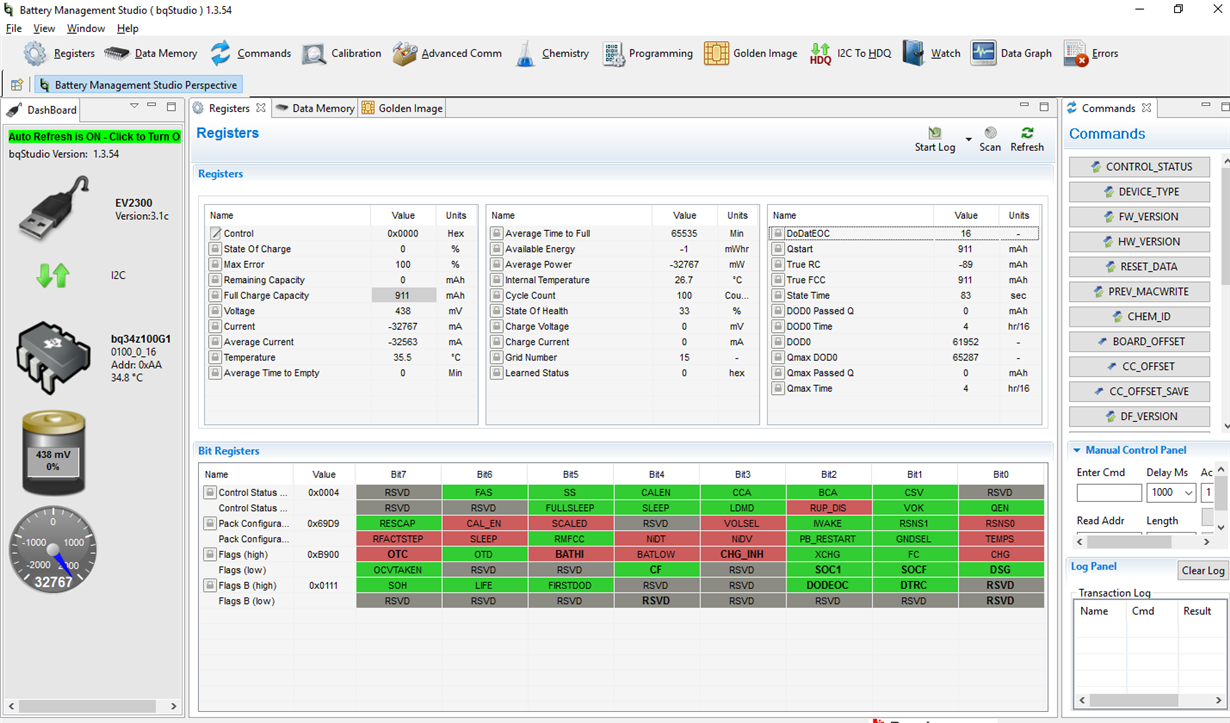Click the Clear Log button
This screenshot has width=1230, height=723.
click(1203, 571)
